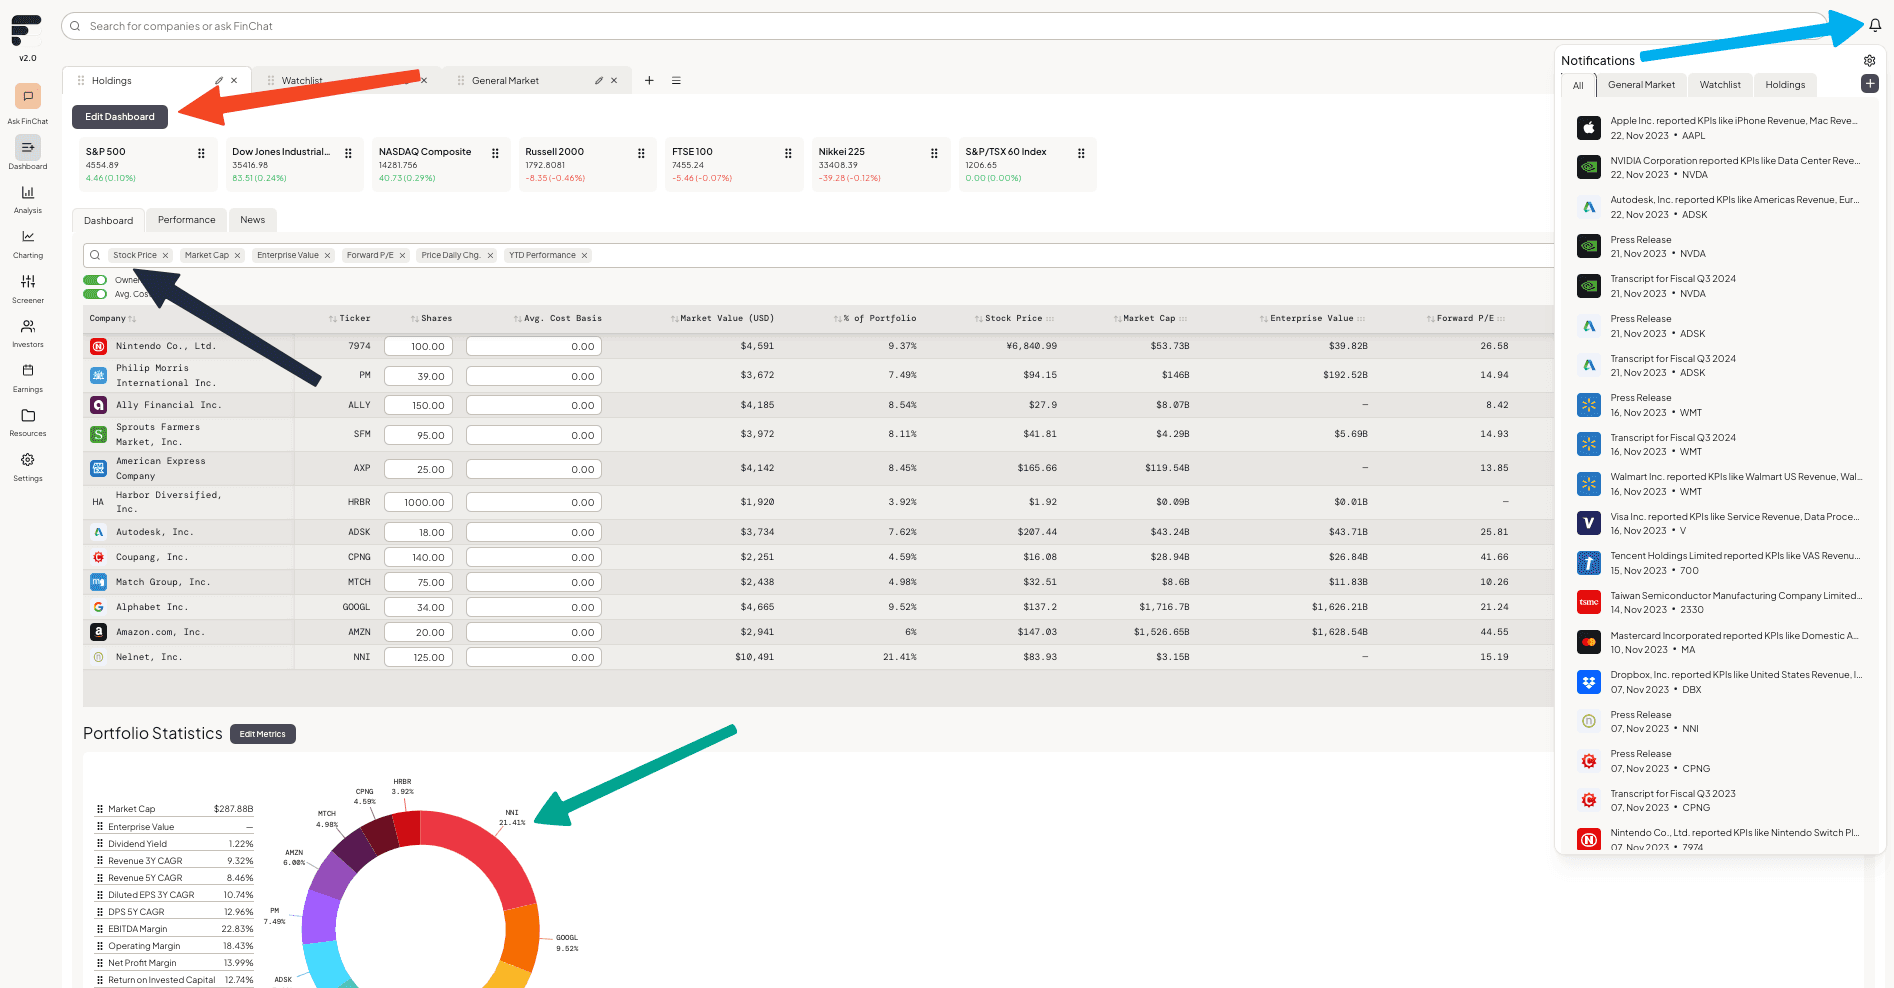Toggle the Owned switch
The width and height of the screenshot is (1894, 988).
click(95, 280)
